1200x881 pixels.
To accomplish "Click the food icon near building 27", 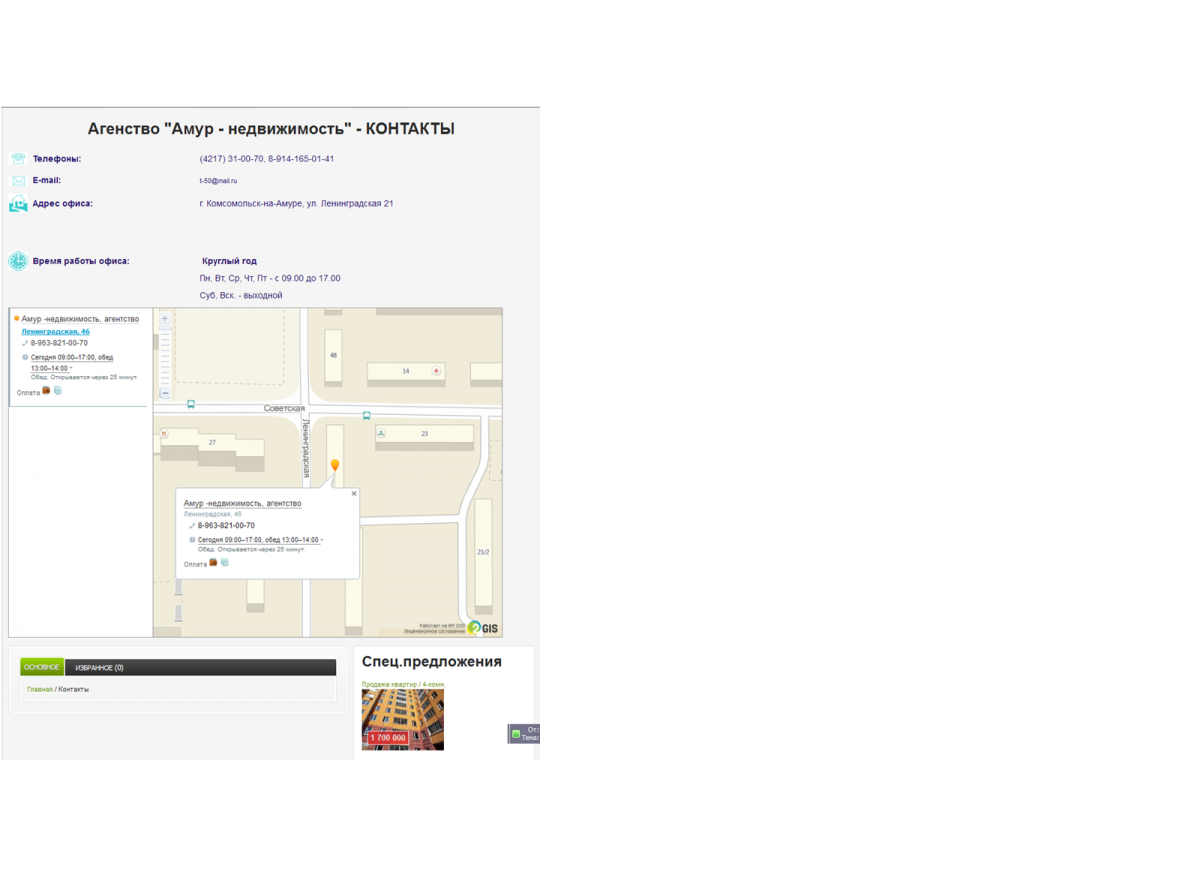I will pyautogui.click(x=164, y=434).
